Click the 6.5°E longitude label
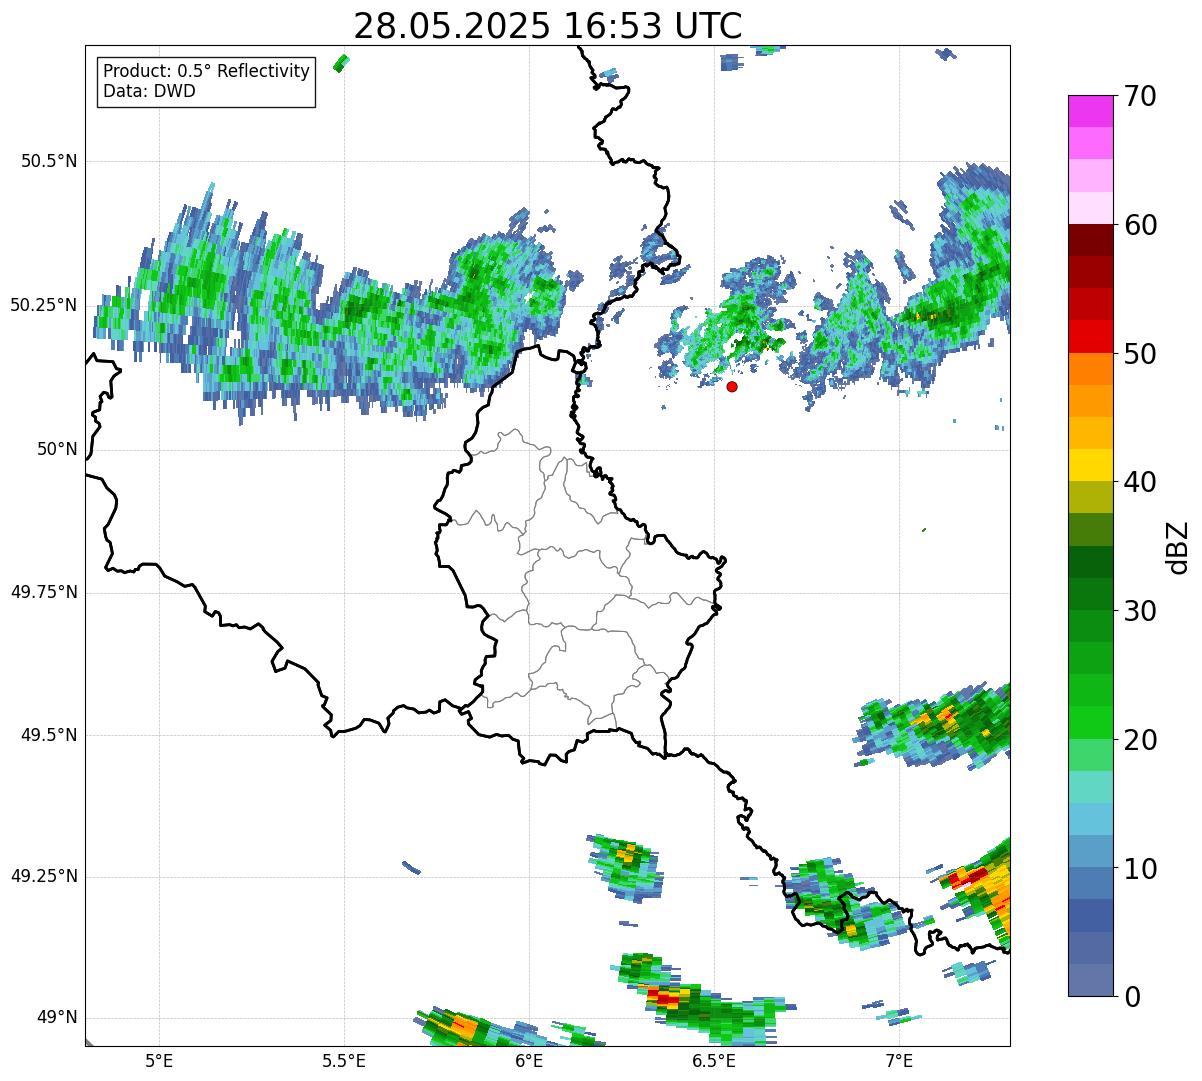 pyautogui.click(x=714, y=1060)
